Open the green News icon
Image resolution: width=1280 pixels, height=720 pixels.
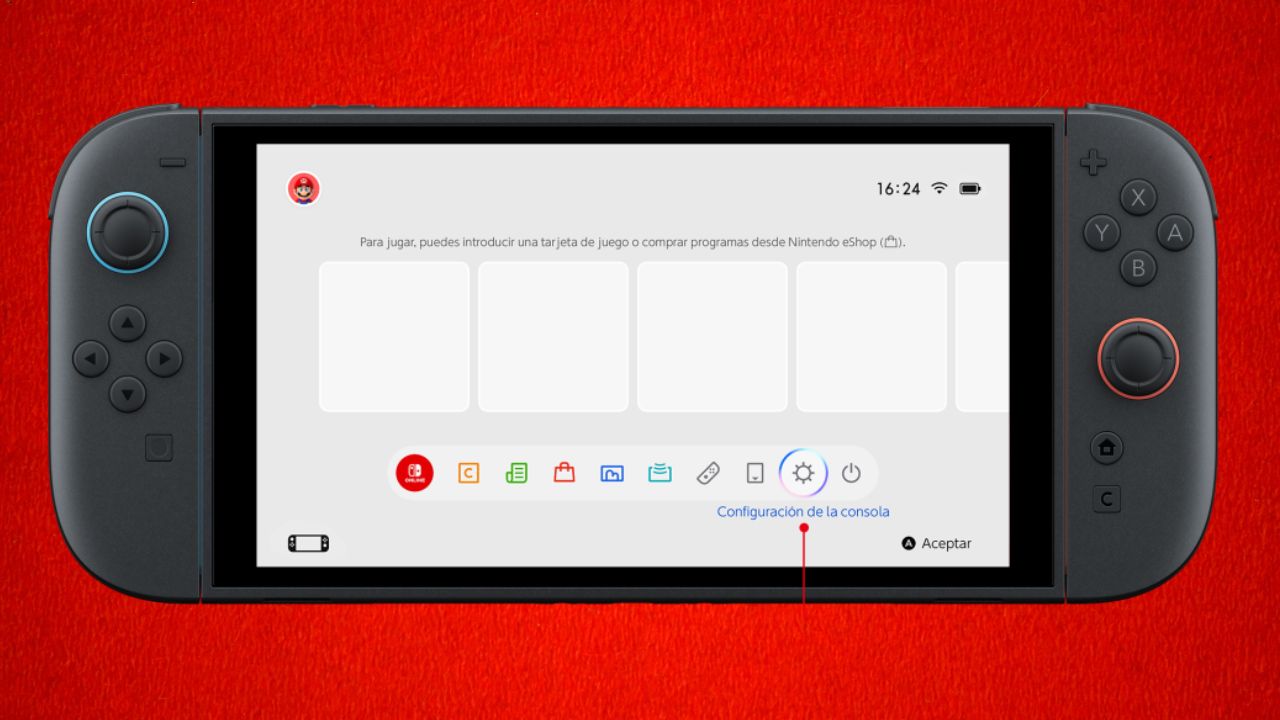coord(516,473)
